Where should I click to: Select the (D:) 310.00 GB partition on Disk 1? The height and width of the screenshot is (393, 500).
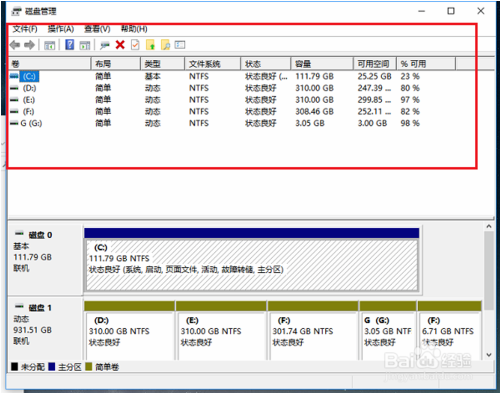point(130,335)
